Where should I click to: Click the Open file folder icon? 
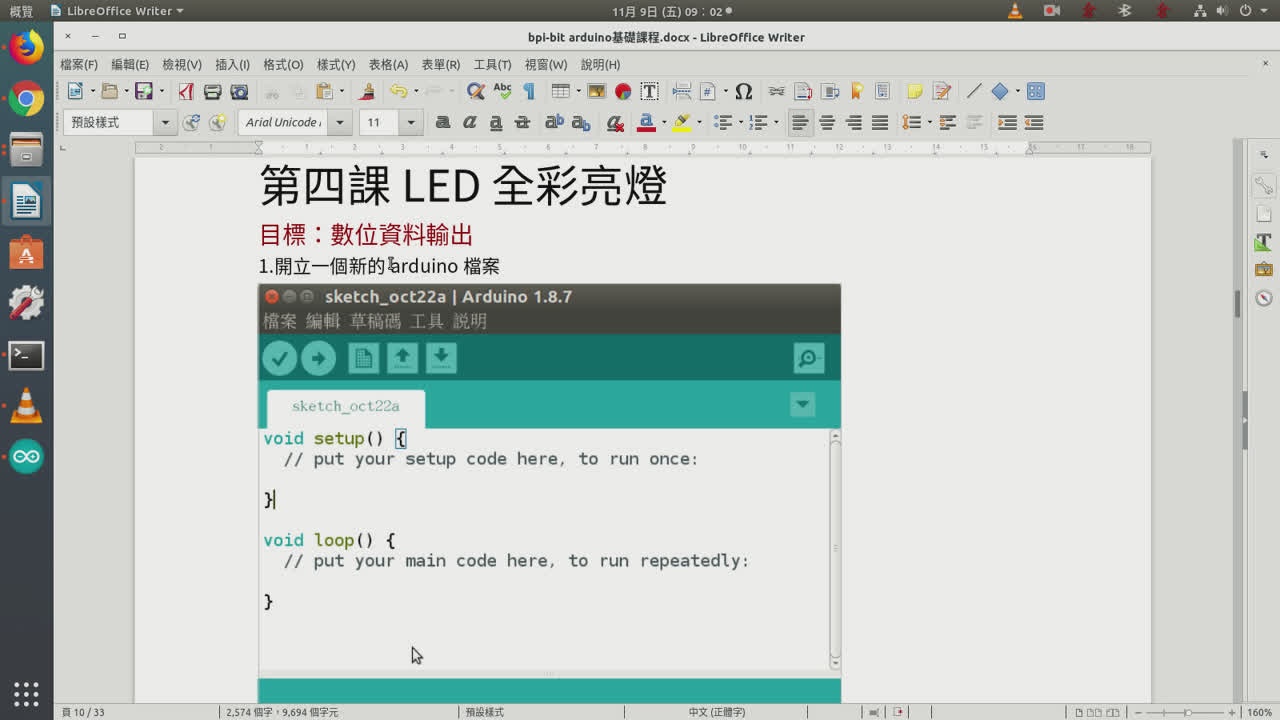click(109, 91)
